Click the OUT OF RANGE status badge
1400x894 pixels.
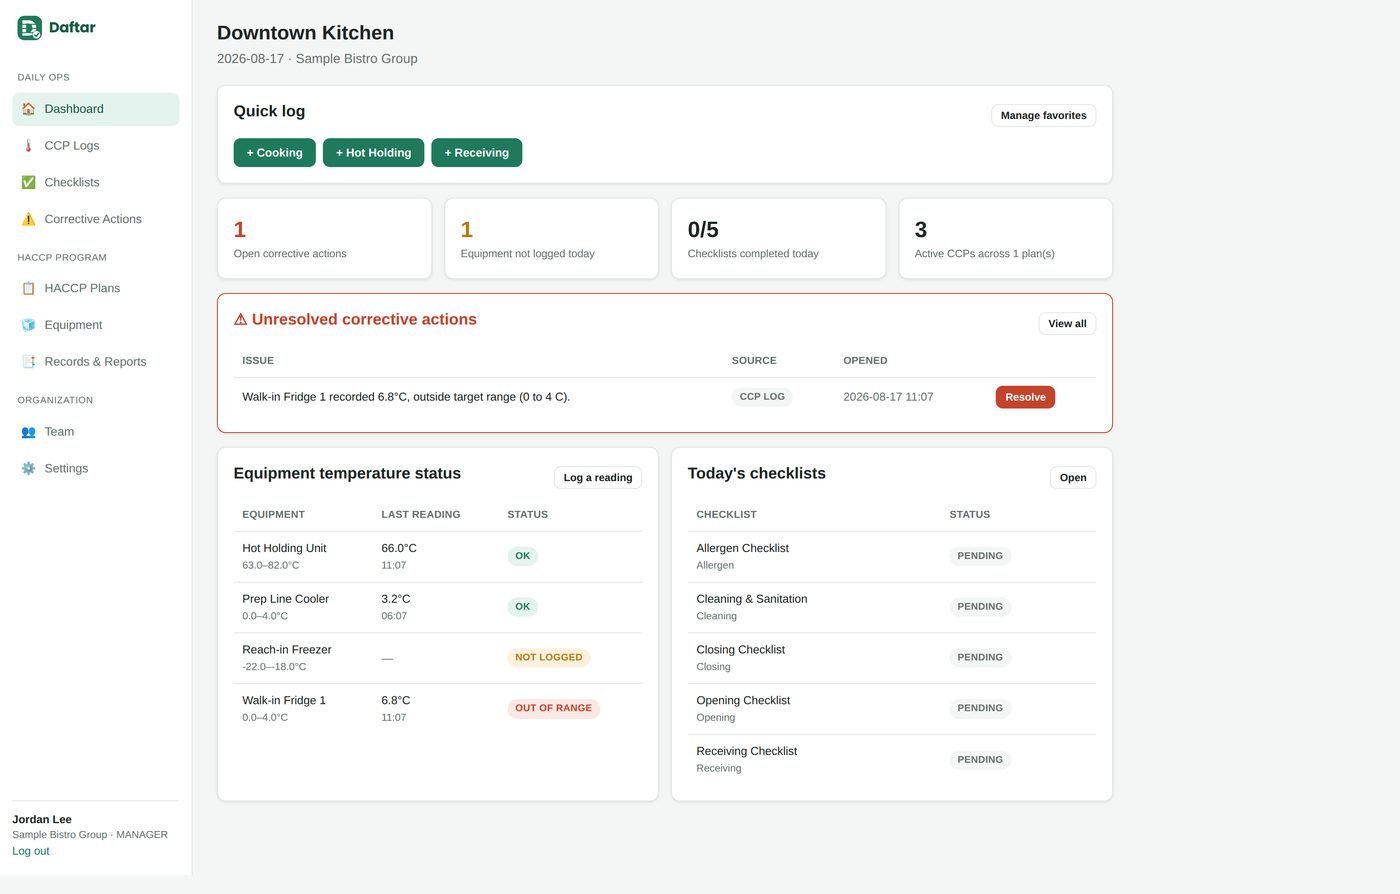click(x=553, y=709)
